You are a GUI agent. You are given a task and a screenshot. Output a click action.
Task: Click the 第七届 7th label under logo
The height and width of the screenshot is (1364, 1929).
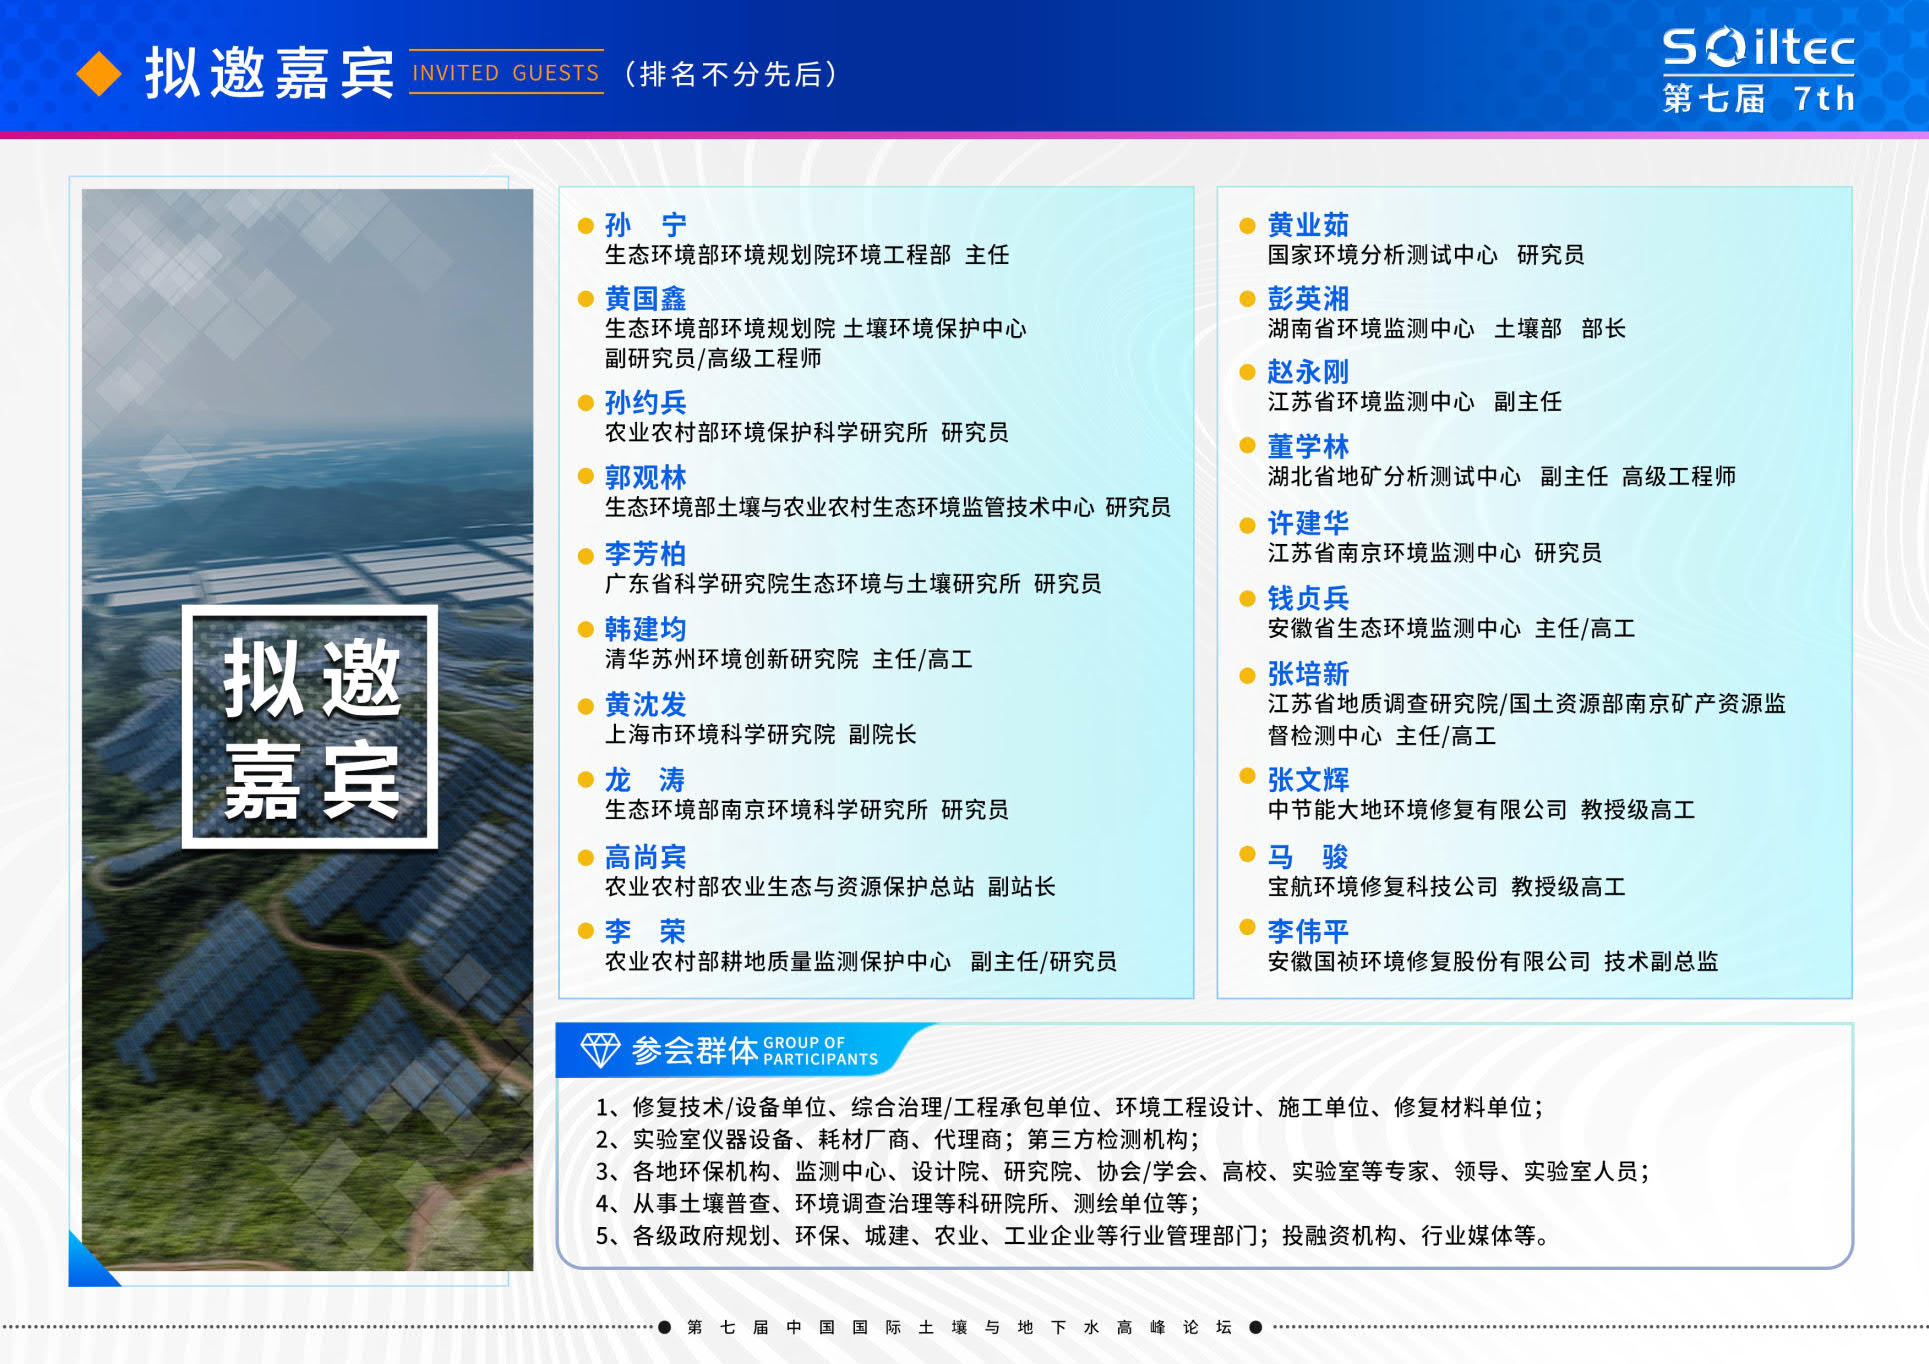click(x=1758, y=99)
